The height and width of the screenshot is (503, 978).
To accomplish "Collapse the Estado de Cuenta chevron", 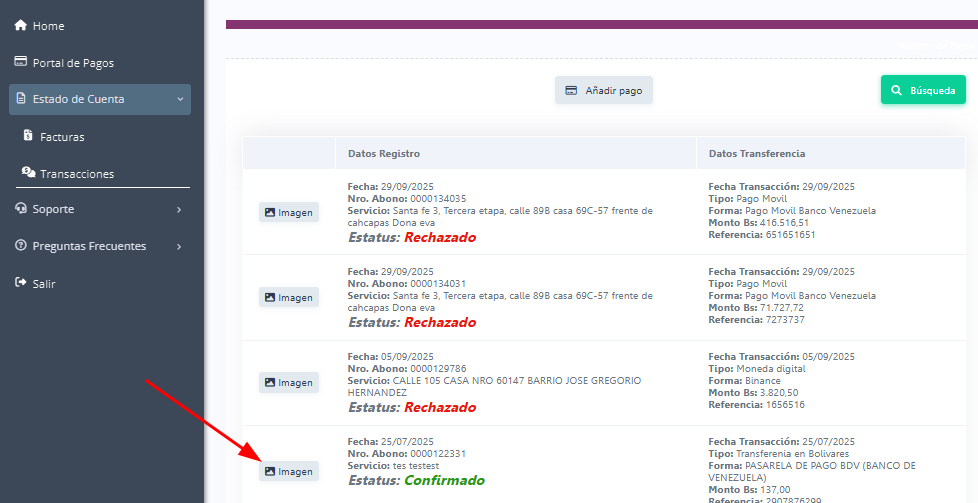I will coord(179,99).
